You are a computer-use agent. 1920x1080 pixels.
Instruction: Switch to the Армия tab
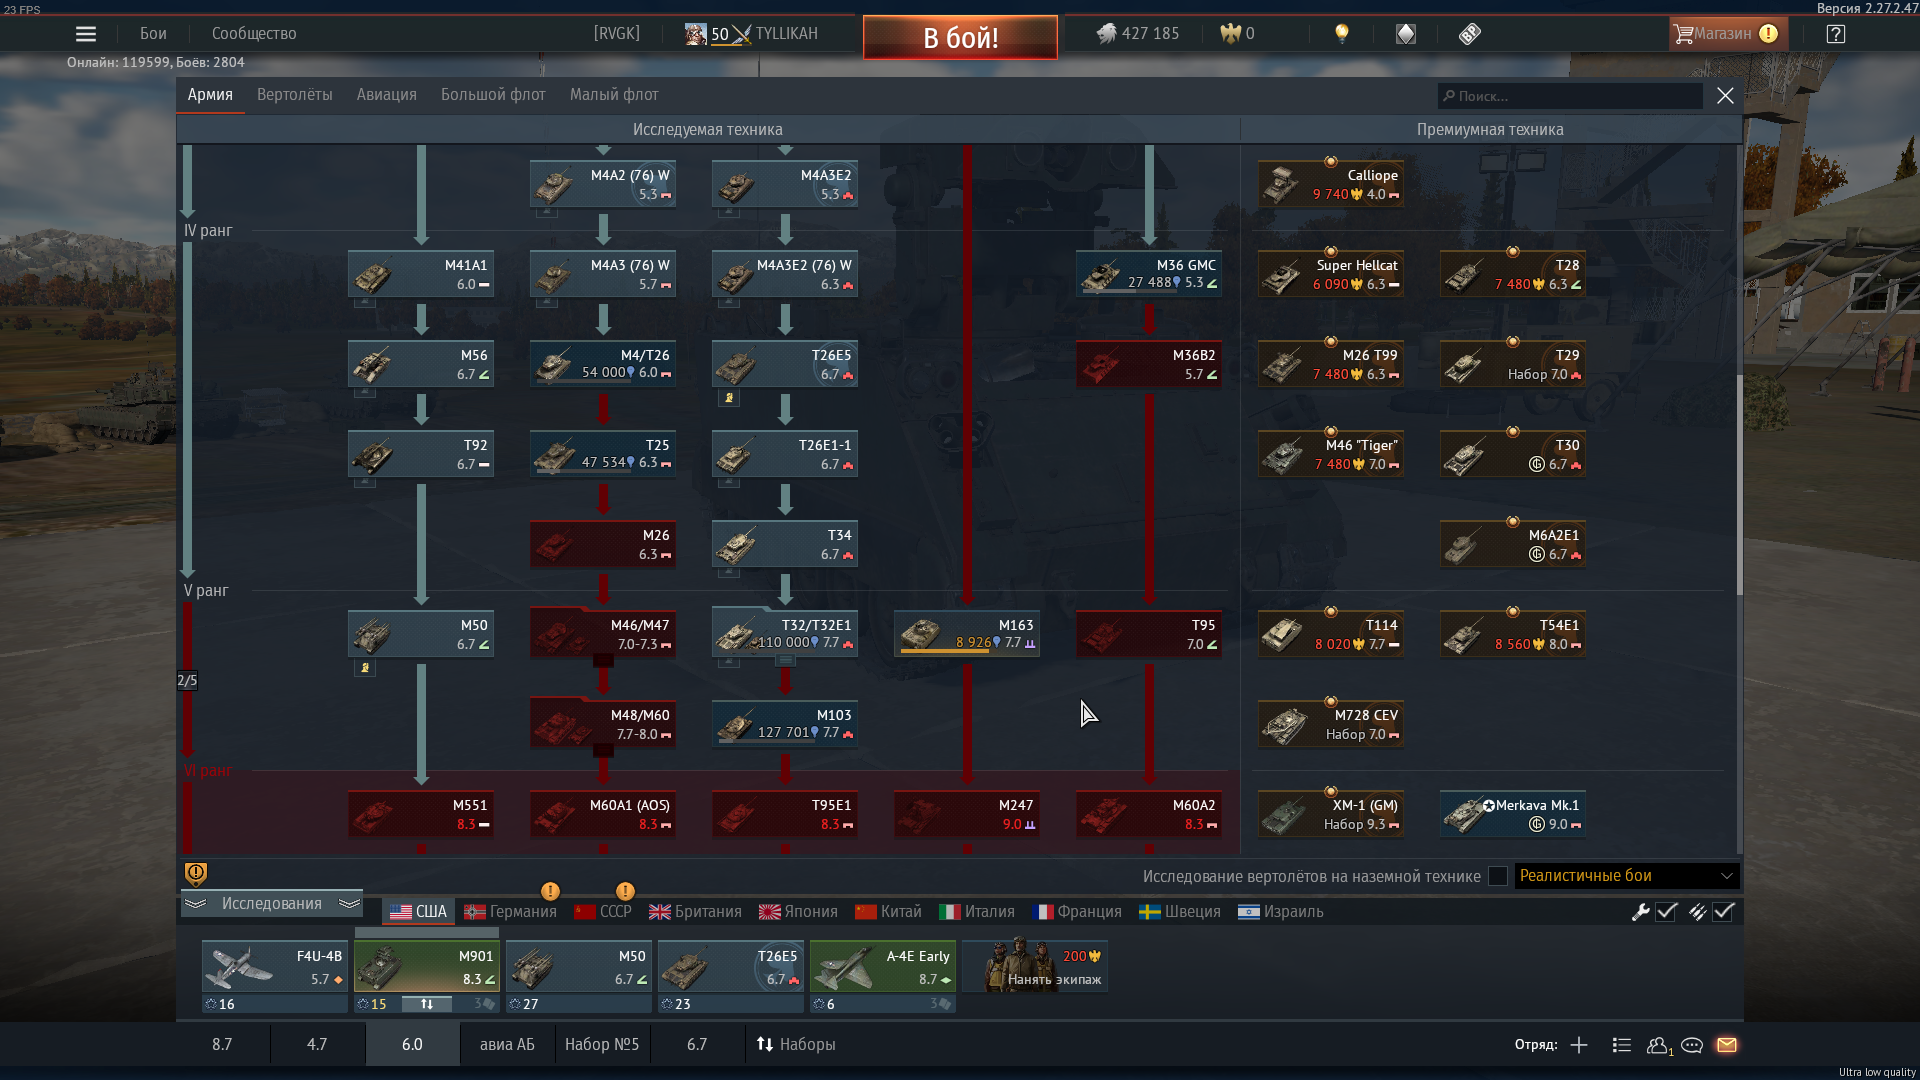210,95
